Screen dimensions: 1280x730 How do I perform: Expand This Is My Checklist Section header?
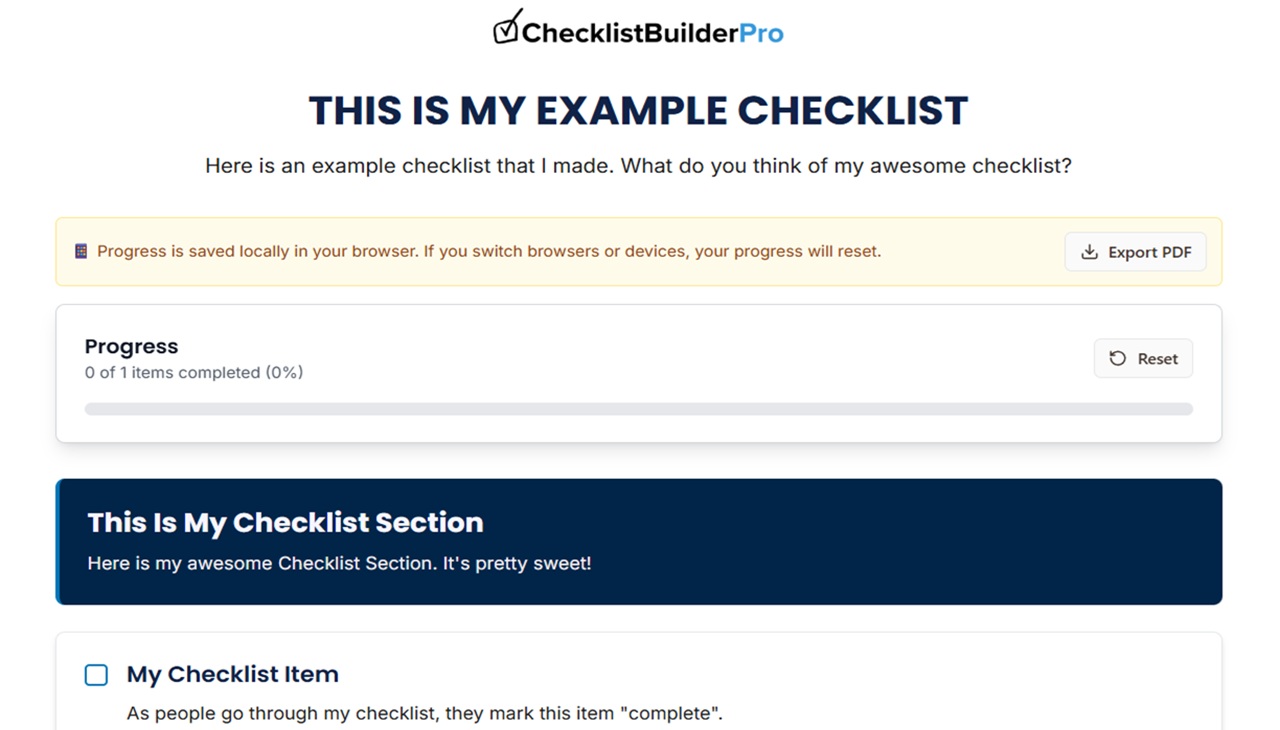point(286,522)
